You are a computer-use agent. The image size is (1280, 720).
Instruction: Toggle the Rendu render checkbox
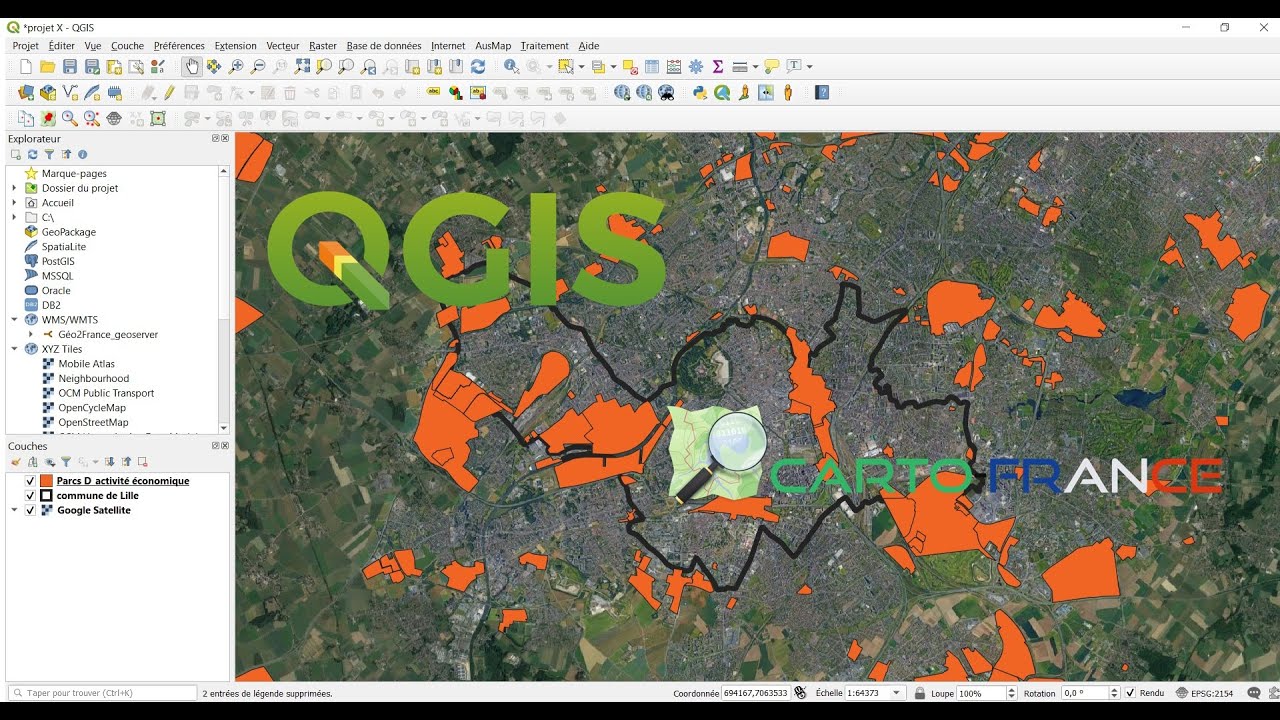click(1130, 693)
